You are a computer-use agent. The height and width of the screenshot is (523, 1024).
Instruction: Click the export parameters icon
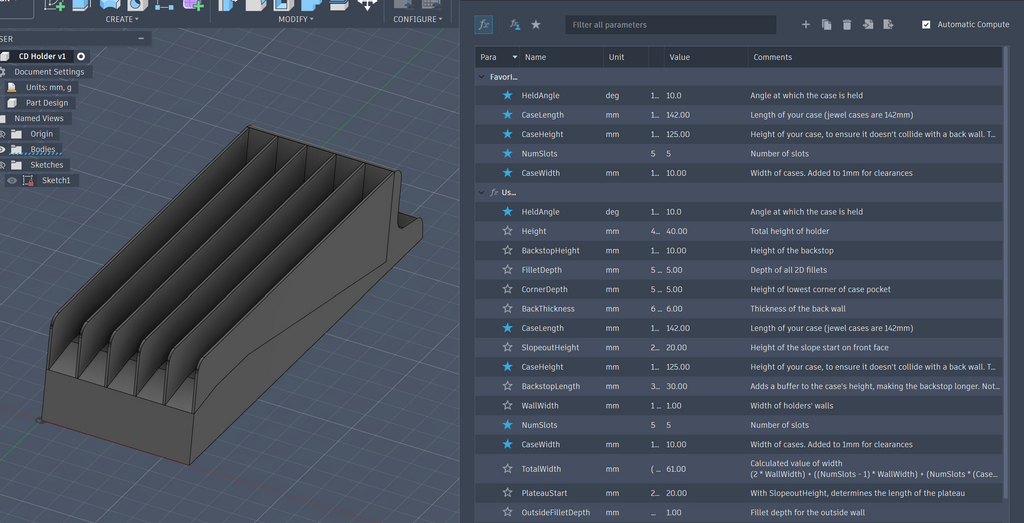(888, 25)
